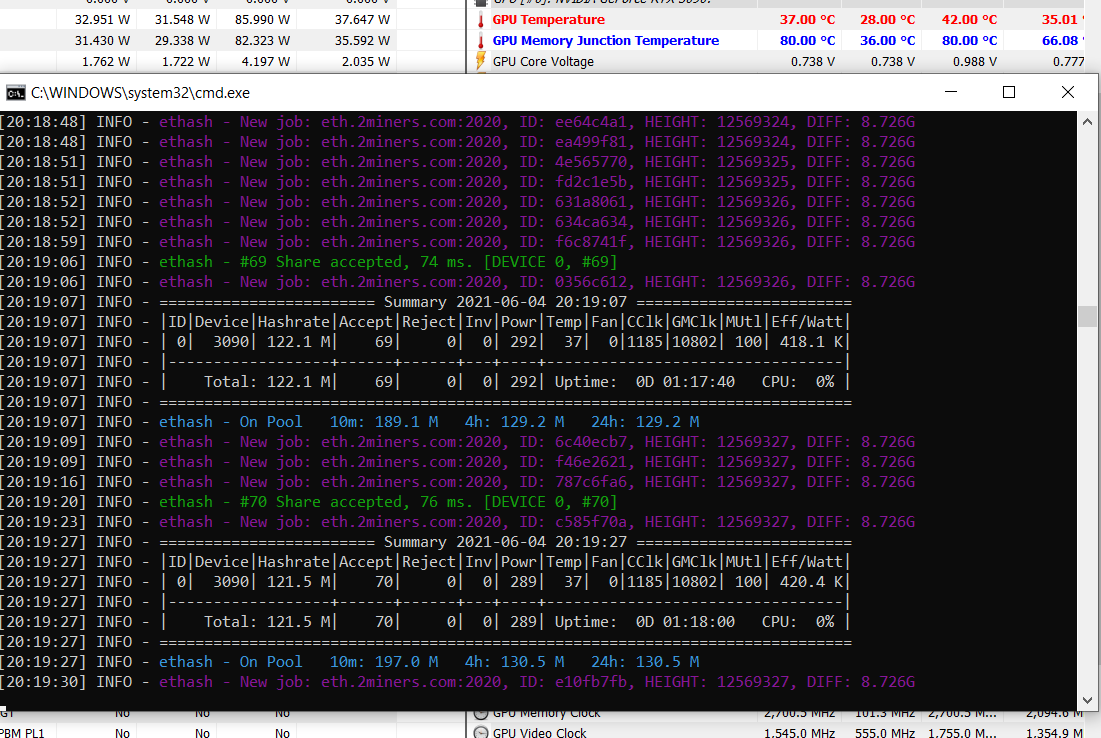Click the cmd window scrollbar down arrow
The height and width of the screenshot is (738, 1101).
point(1088,700)
